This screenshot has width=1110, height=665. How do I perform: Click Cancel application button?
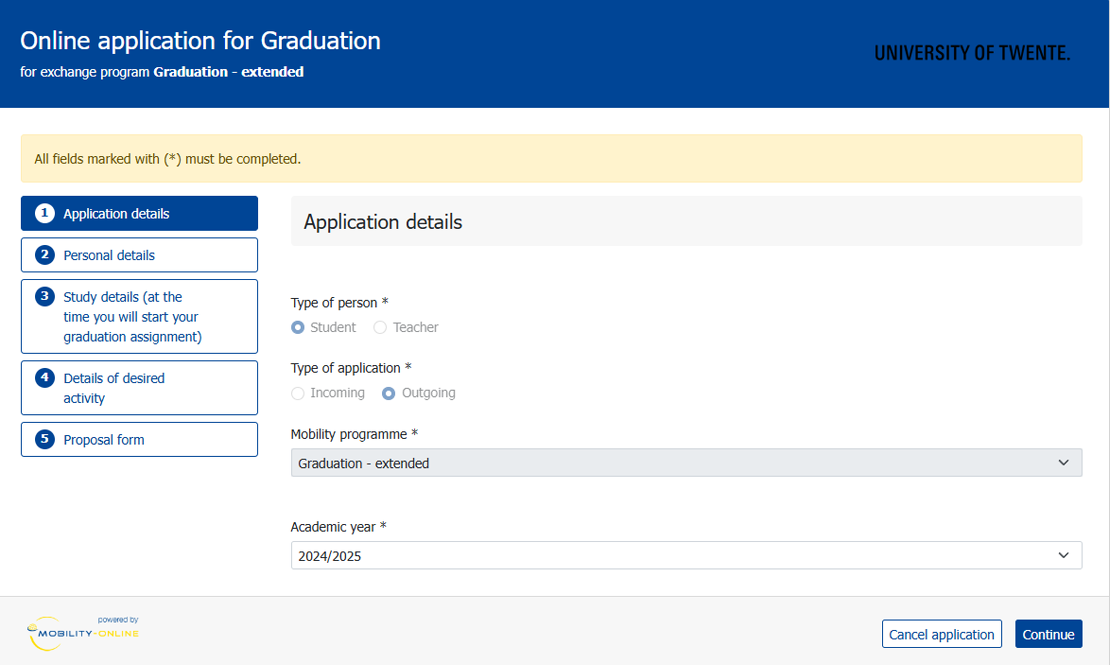[x=942, y=634]
